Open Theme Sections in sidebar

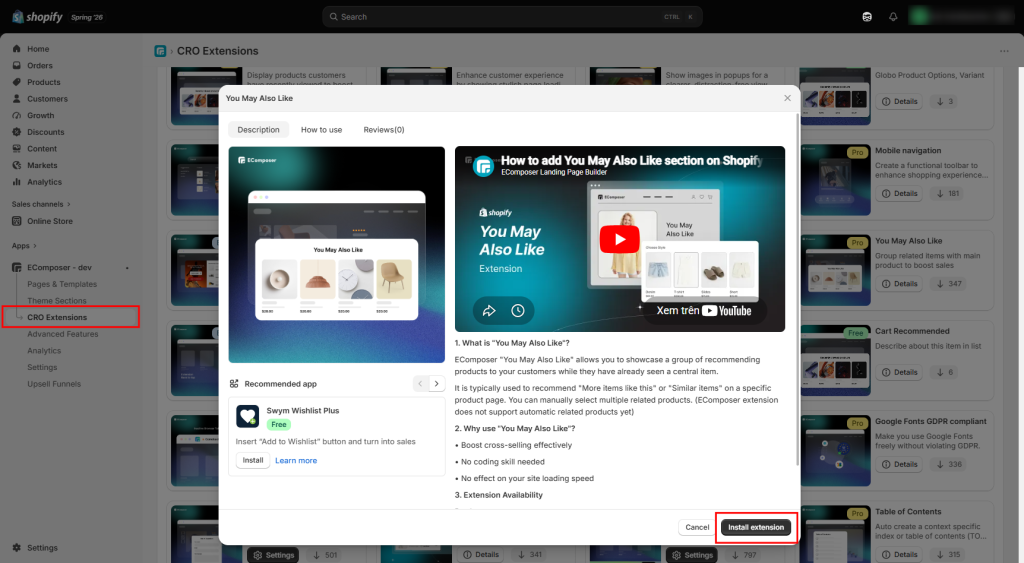57,301
